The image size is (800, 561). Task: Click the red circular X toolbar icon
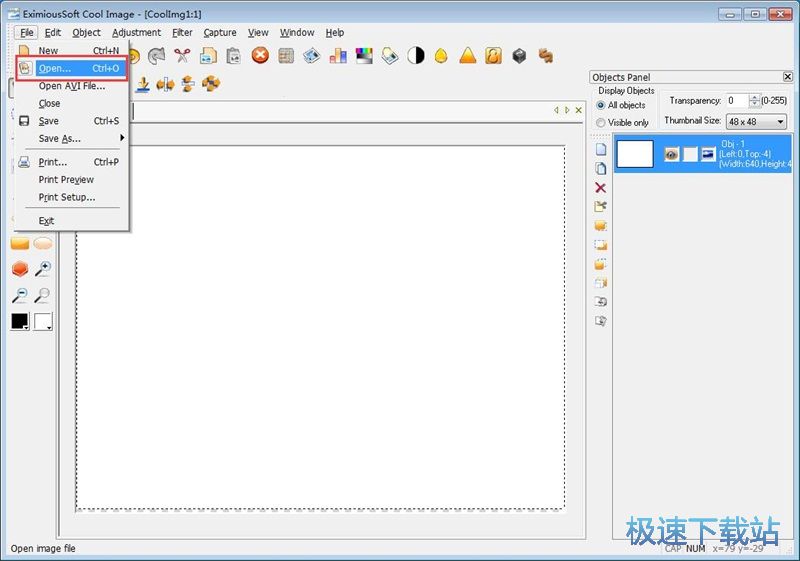260,56
